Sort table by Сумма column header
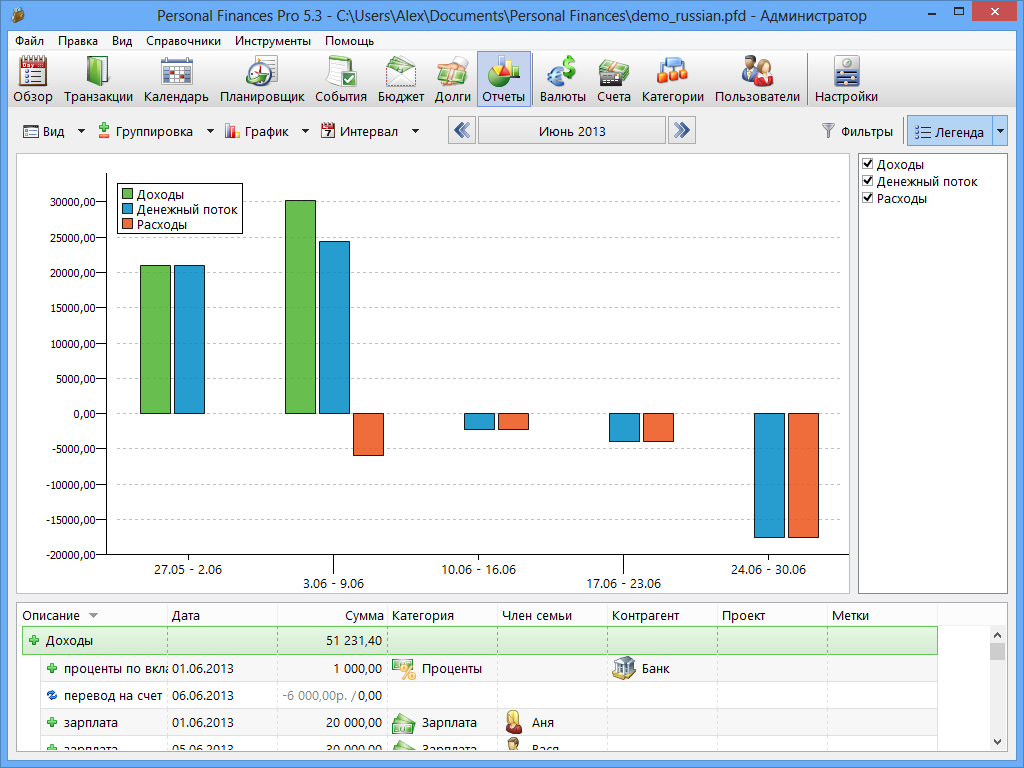Viewport: 1024px width, 768px height. [x=363, y=616]
